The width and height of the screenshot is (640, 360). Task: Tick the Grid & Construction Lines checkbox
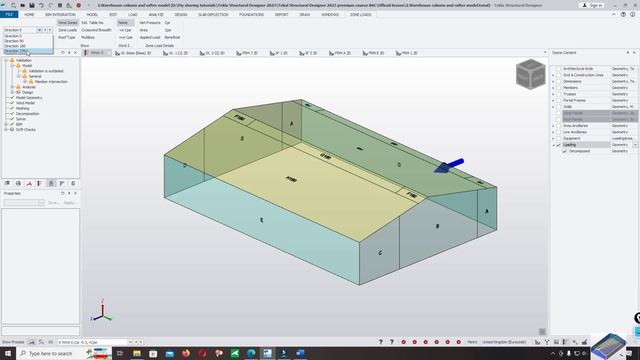pos(559,75)
